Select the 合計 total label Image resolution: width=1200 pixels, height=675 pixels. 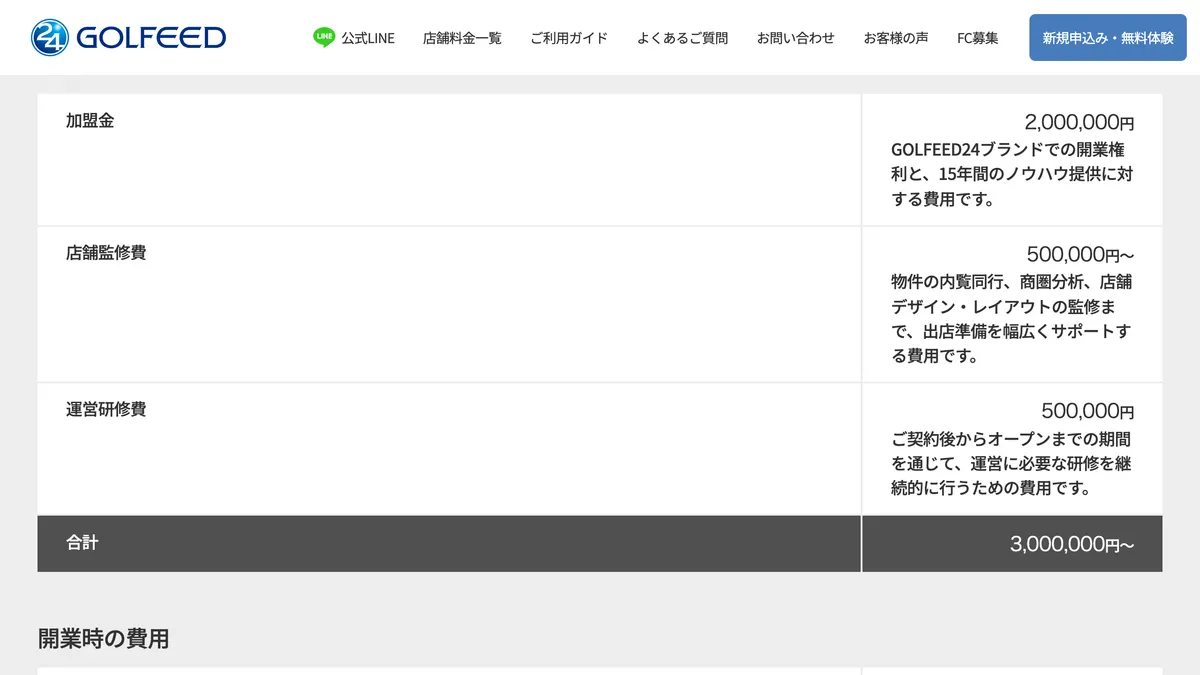point(82,543)
